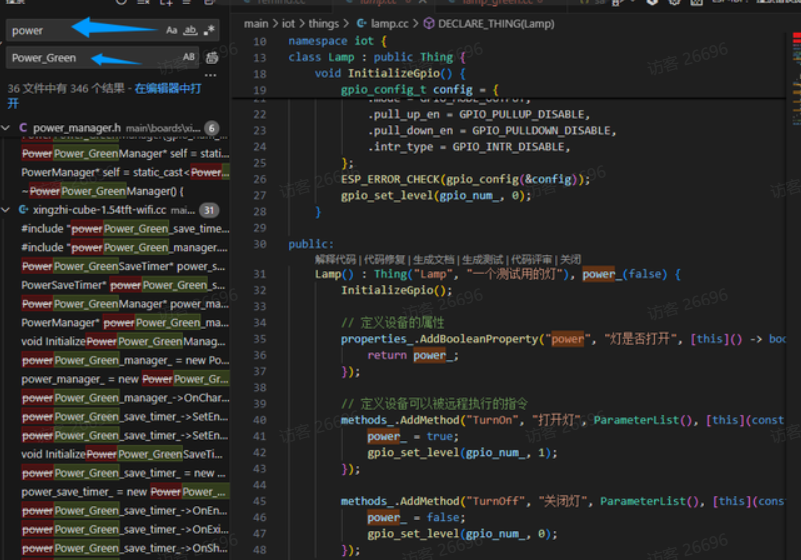Toggle Match Case in search box
The image size is (801, 560).
point(172,31)
